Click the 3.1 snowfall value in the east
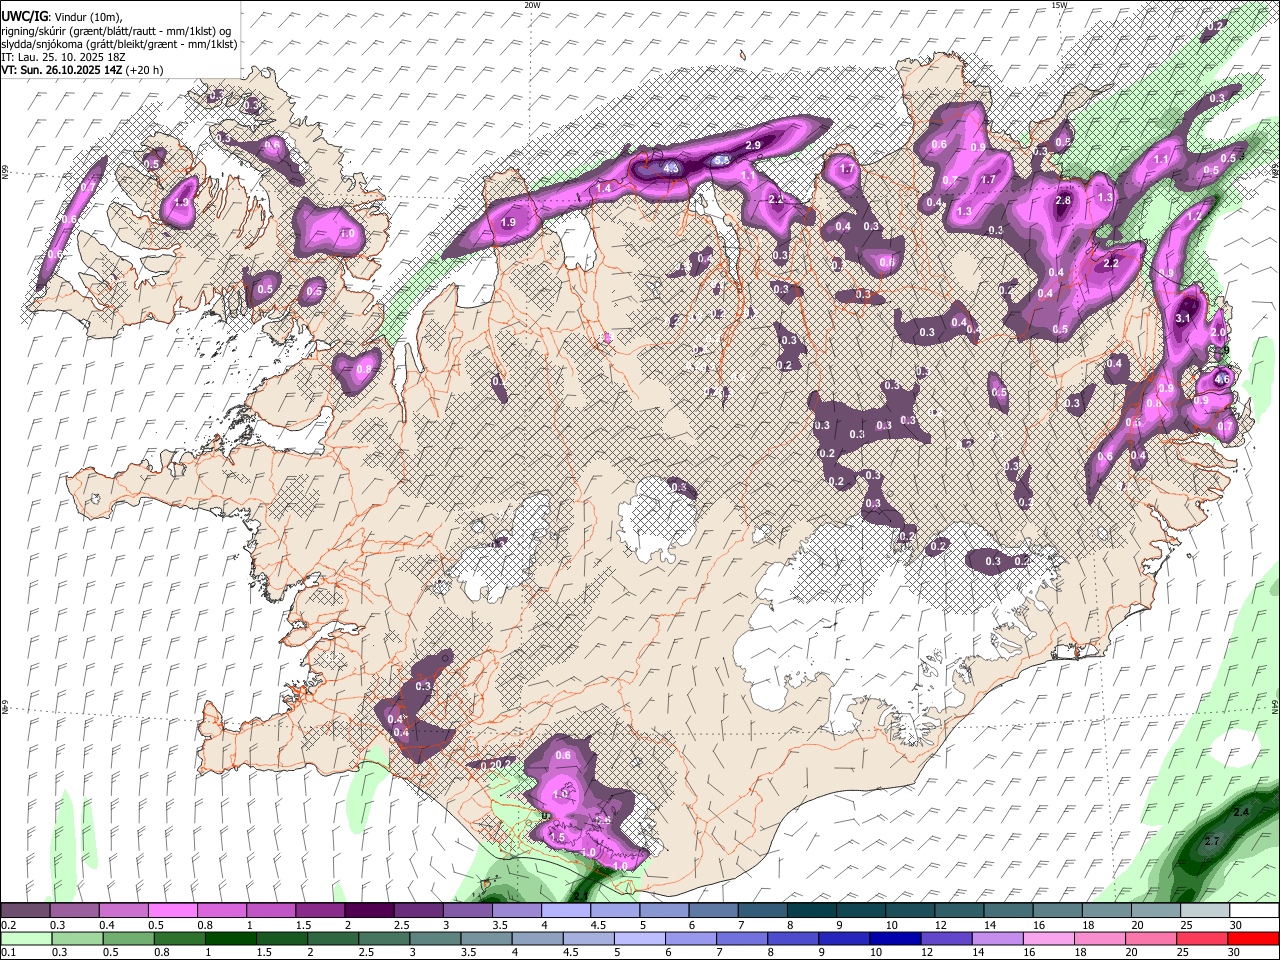The width and height of the screenshot is (1280, 960). tap(1183, 318)
